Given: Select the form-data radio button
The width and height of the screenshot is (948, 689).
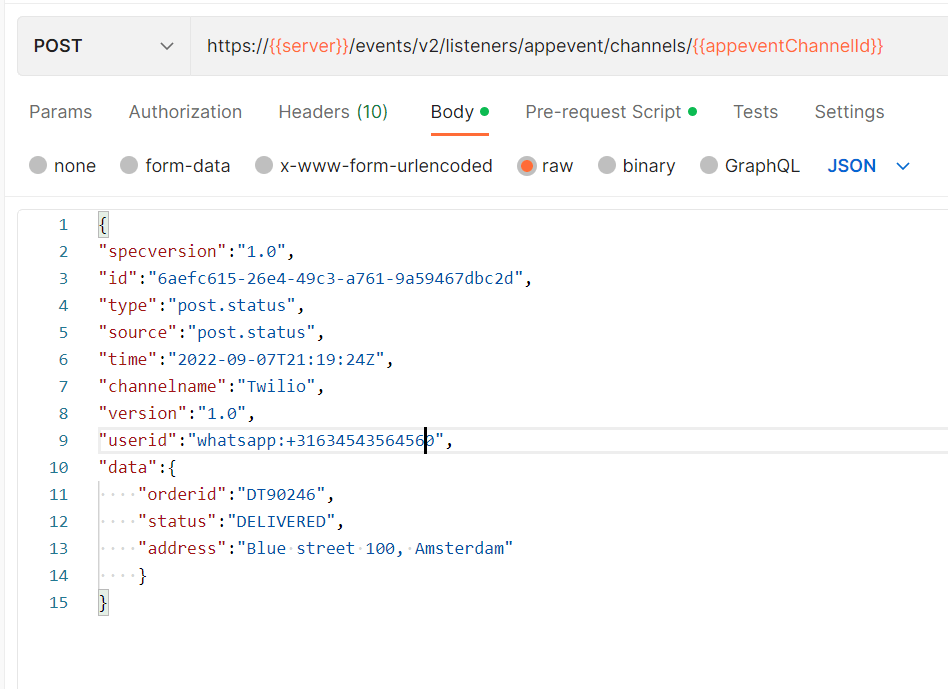Looking at the screenshot, I should click(x=129, y=166).
